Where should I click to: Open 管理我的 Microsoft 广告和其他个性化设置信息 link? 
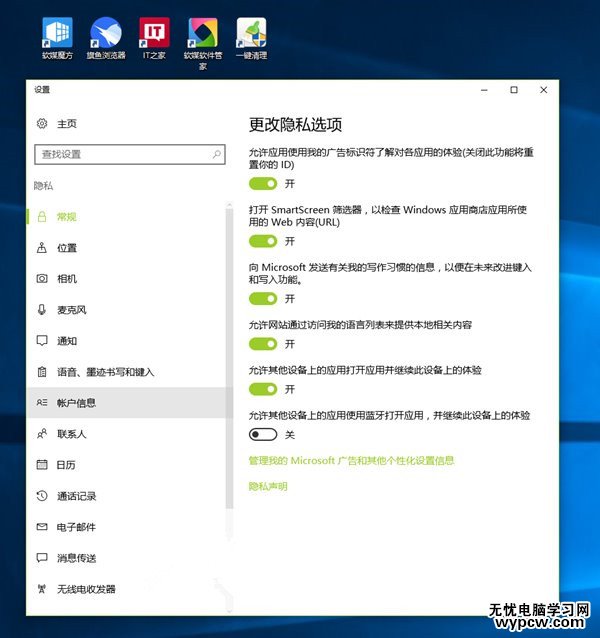[351, 461]
